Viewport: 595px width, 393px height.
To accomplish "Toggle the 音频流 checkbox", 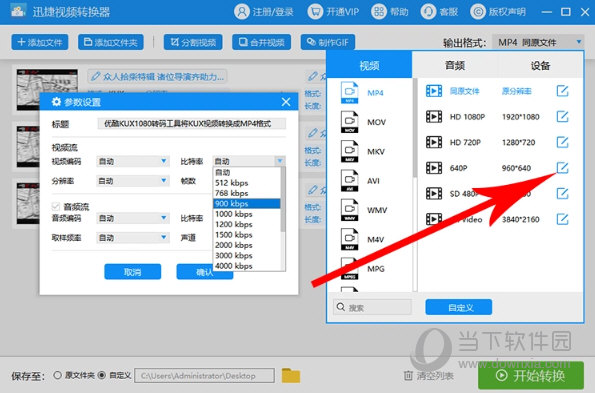I will 56,206.
